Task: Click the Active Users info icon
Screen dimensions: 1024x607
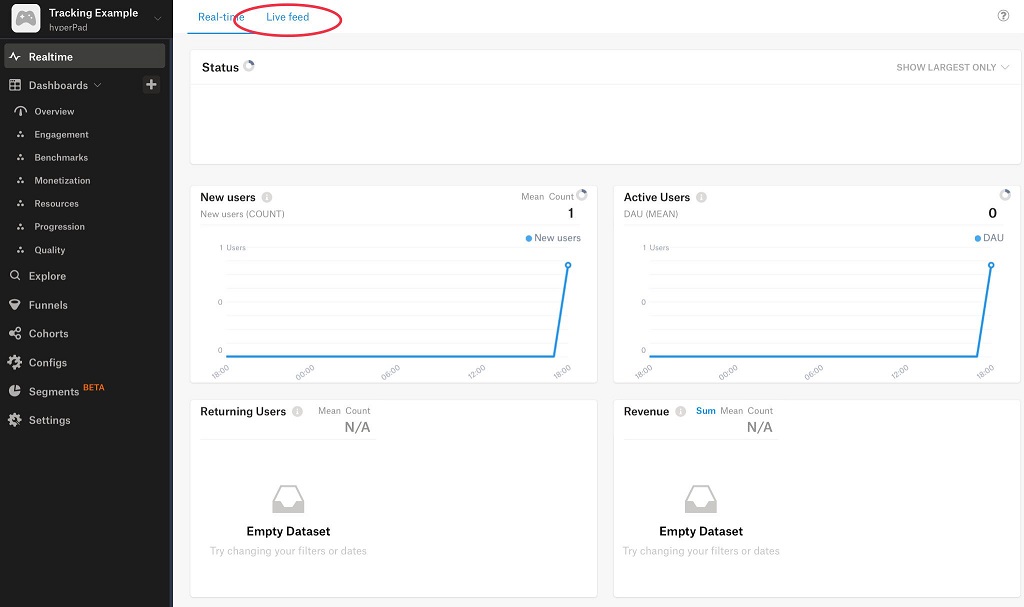Action: point(701,198)
